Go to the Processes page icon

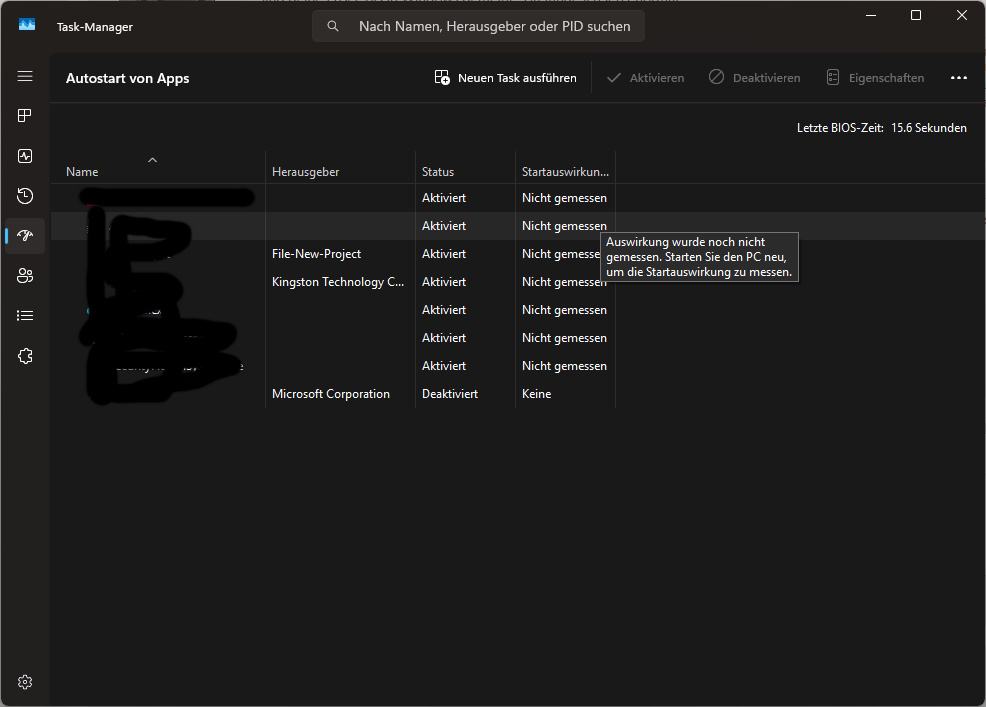coord(25,116)
